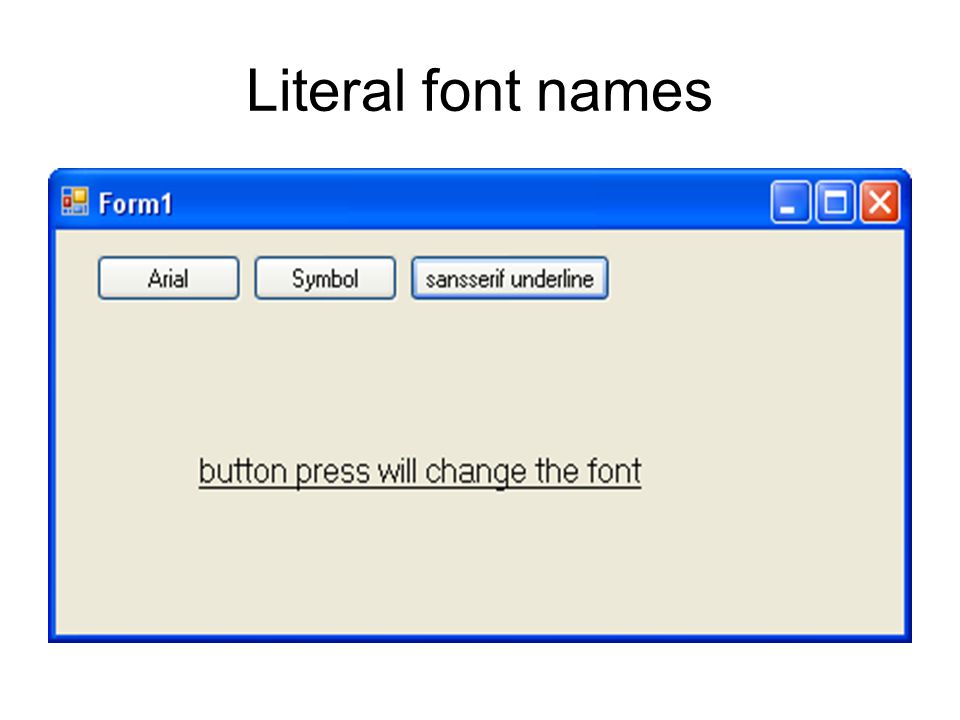Maximize the Form1 window
Screen dimensions: 960x720
835,202
